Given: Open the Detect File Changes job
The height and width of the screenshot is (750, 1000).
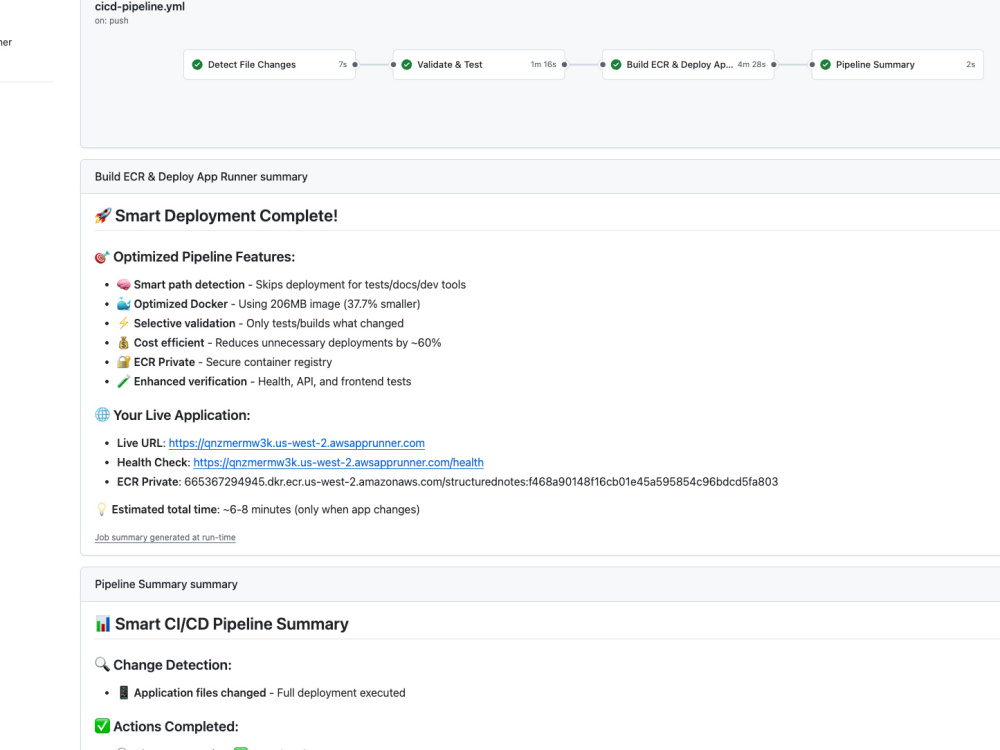Looking at the screenshot, I should pyautogui.click(x=269, y=64).
